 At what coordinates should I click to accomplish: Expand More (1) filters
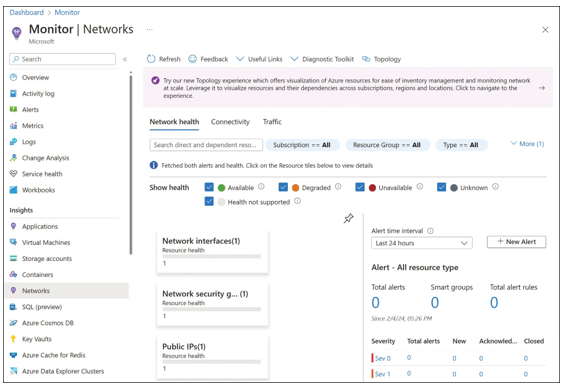(527, 144)
